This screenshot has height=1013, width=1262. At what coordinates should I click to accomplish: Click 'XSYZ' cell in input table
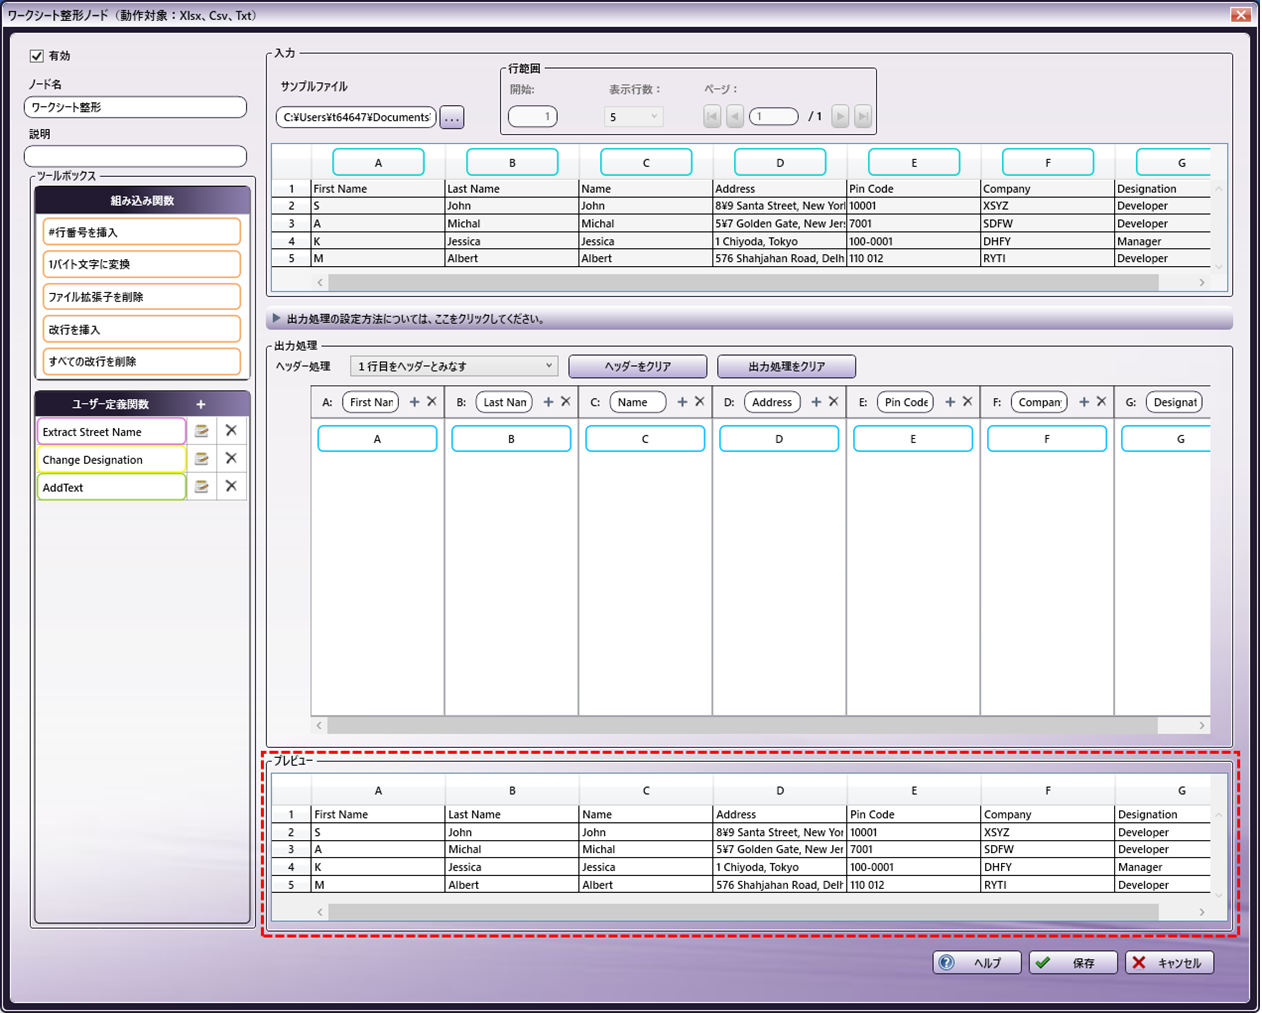[x=1047, y=206]
